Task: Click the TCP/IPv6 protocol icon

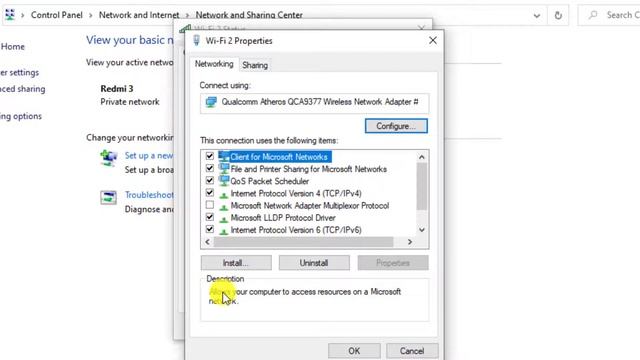Action: (224, 231)
